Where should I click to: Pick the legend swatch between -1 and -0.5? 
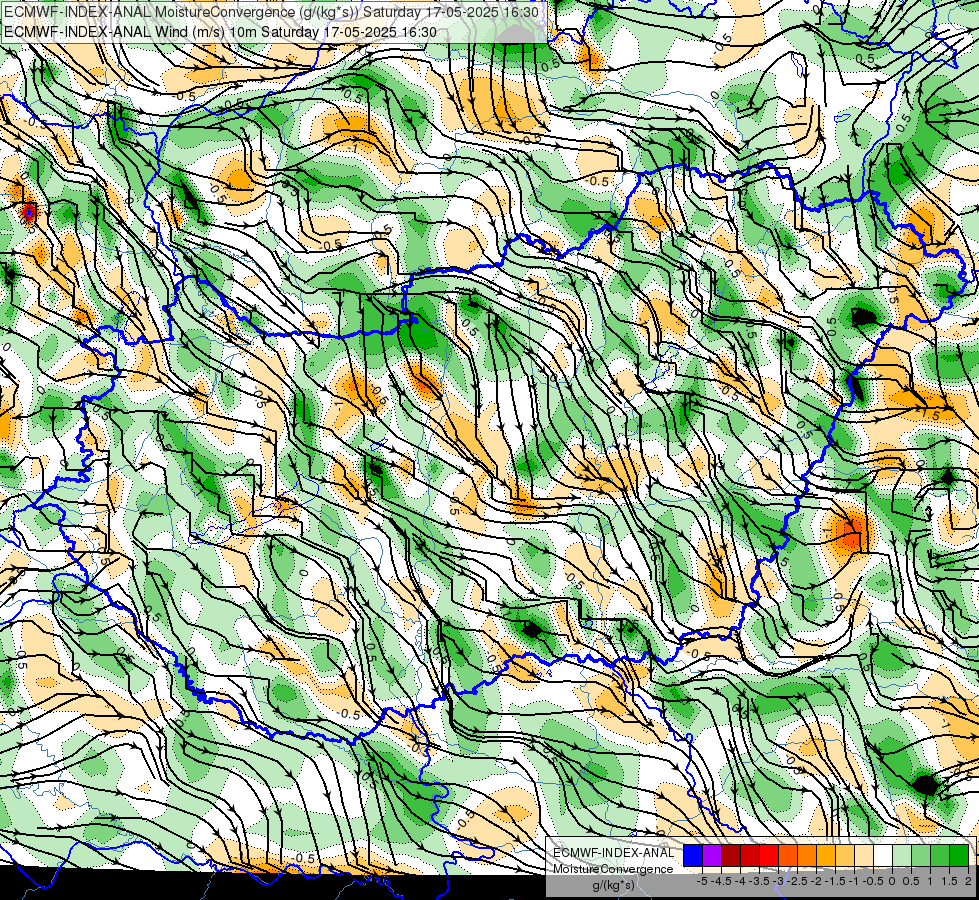click(x=863, y=855)
